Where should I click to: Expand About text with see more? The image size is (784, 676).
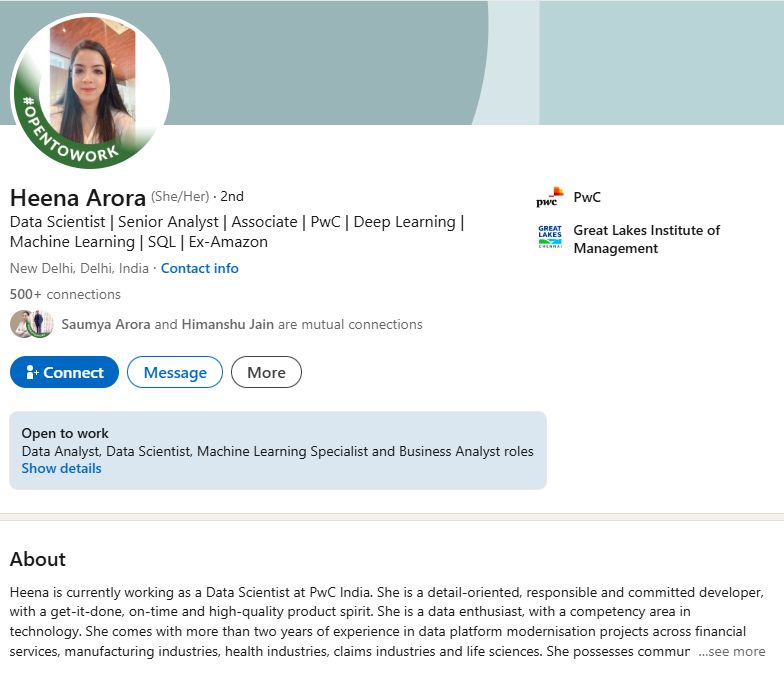click(732, 652)
